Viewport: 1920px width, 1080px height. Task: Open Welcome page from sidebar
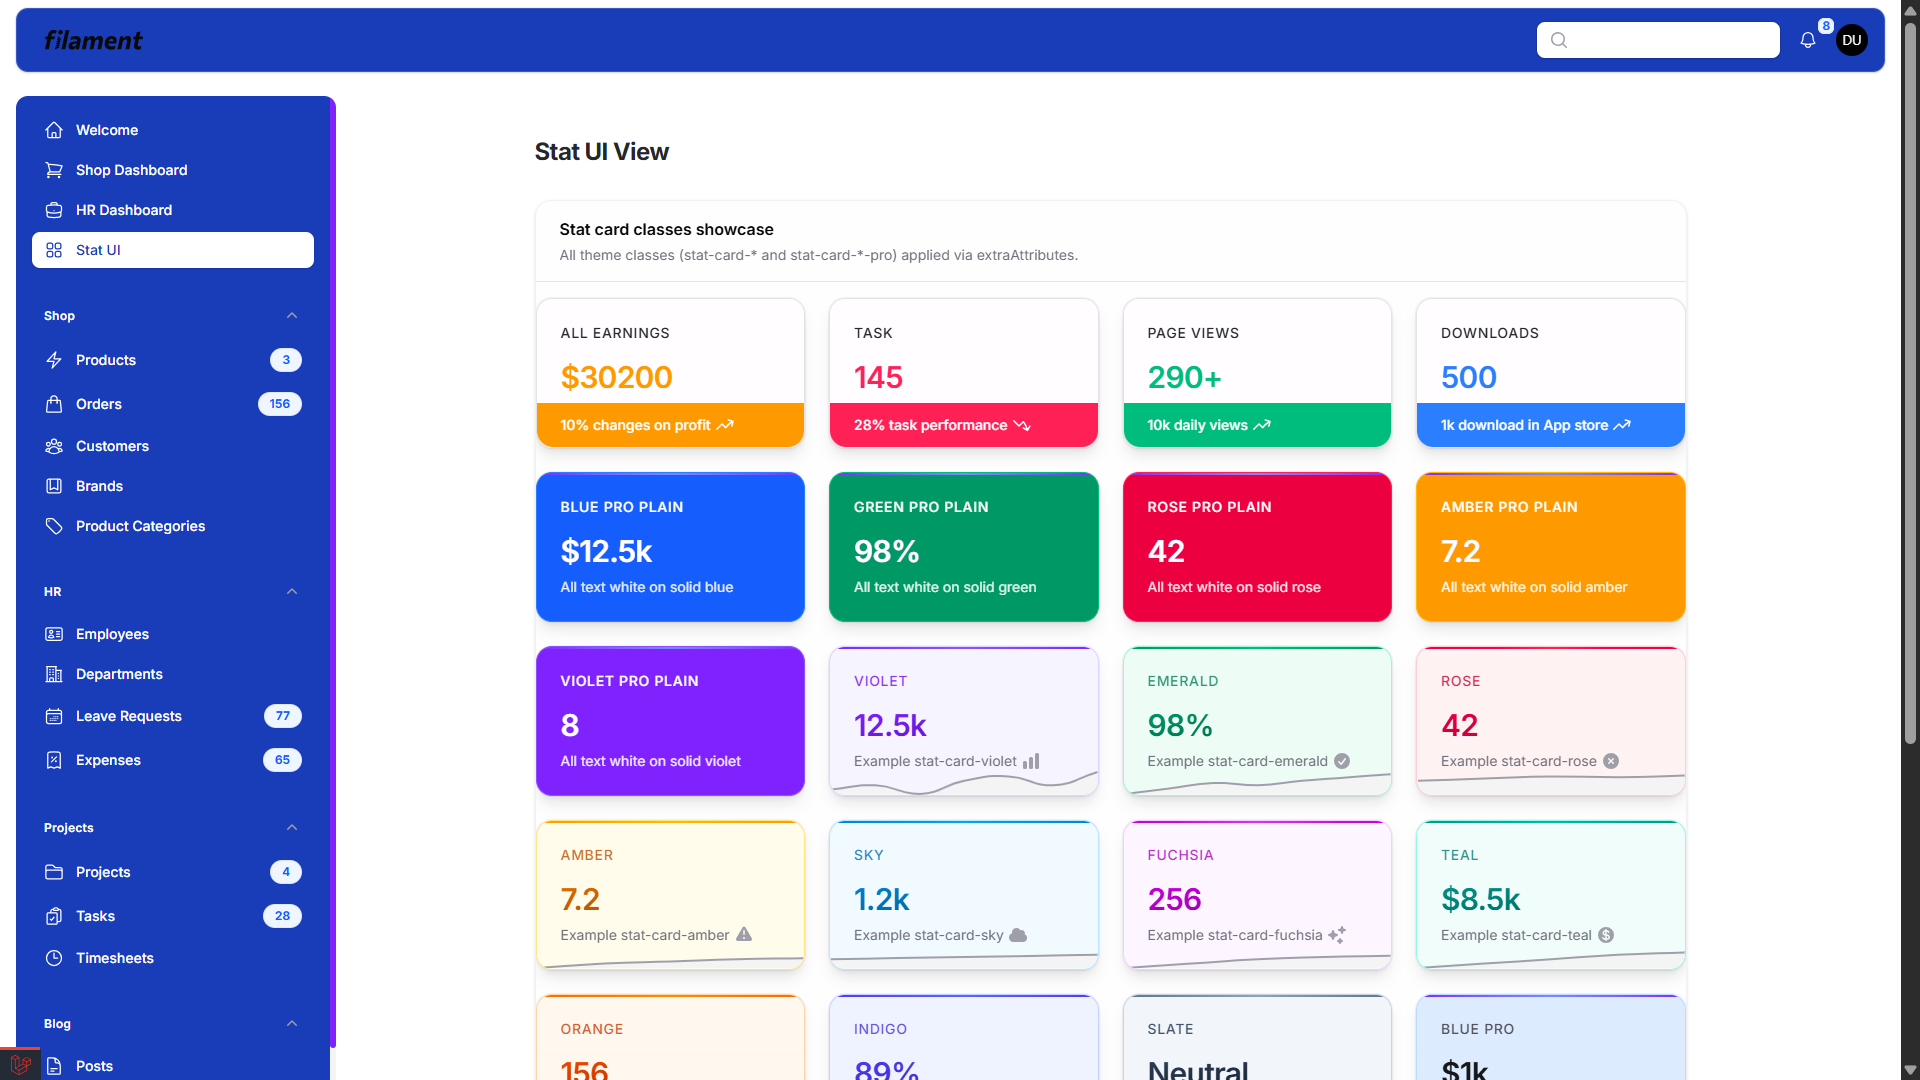(173, 130)
